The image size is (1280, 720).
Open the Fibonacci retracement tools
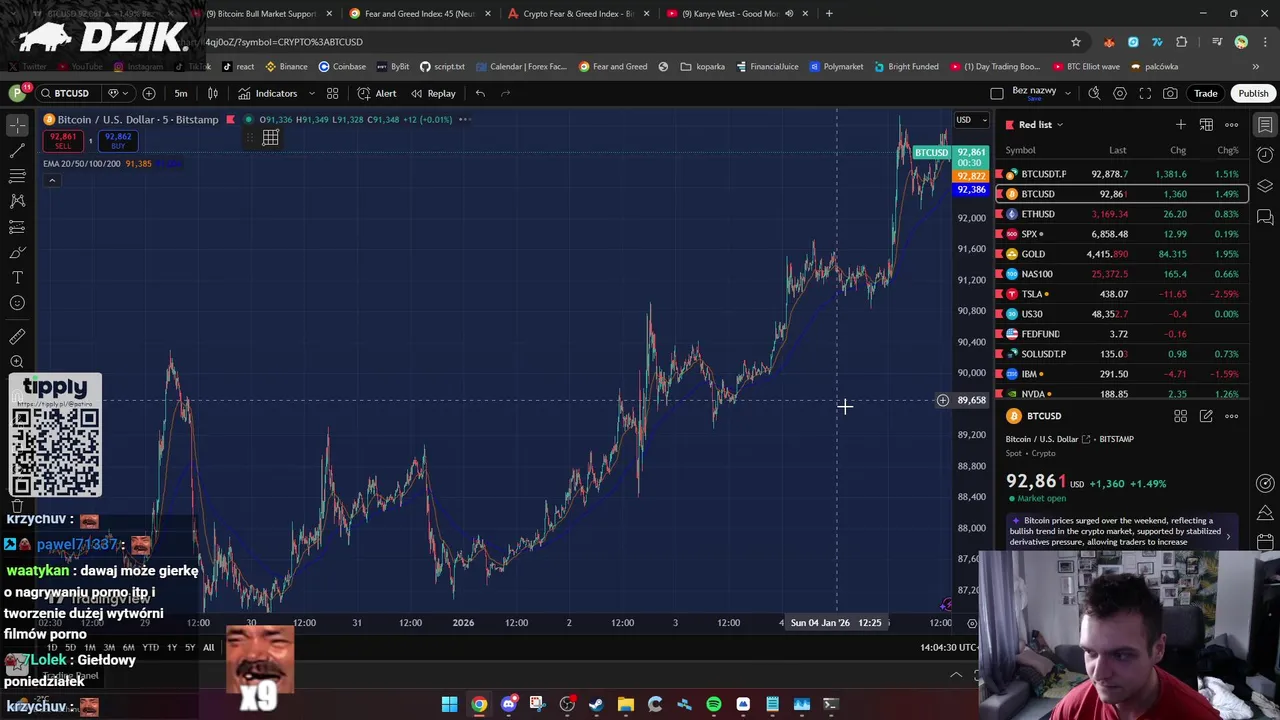pos(17,176)
